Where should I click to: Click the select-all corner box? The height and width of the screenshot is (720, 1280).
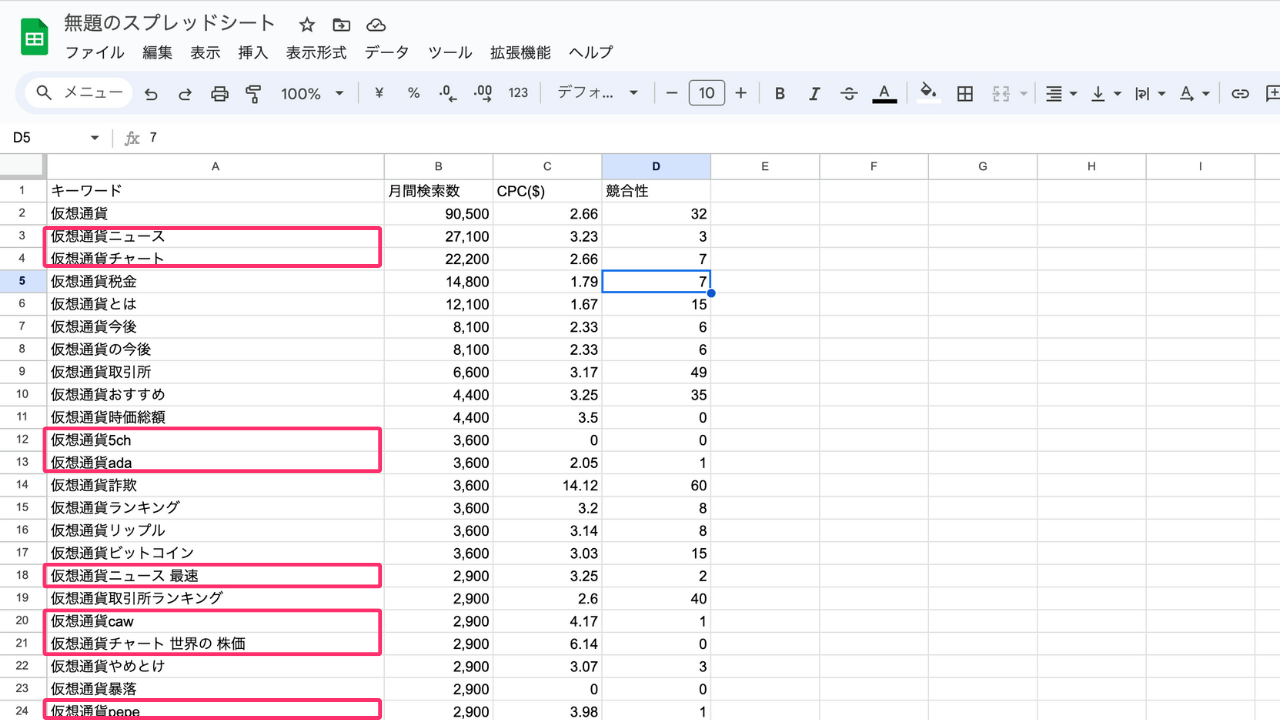tap(22, 166)
